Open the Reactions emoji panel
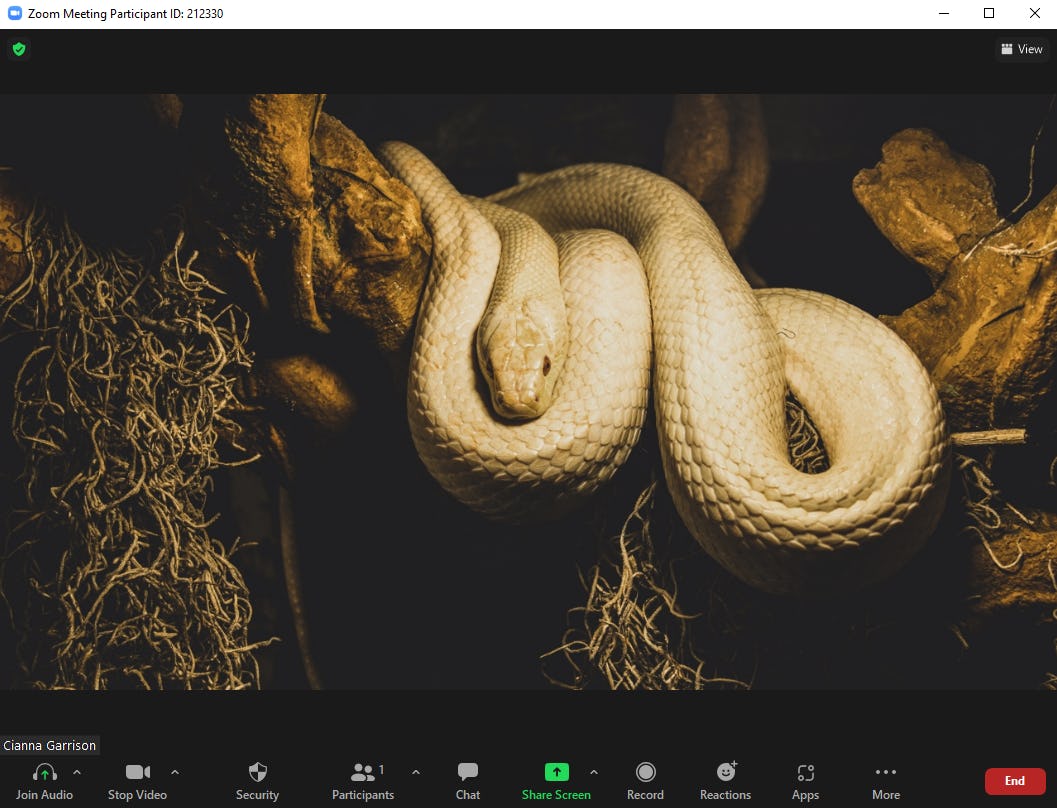Image resolution: width=1057 pixels, height=808 pixels. coord(725,772)
